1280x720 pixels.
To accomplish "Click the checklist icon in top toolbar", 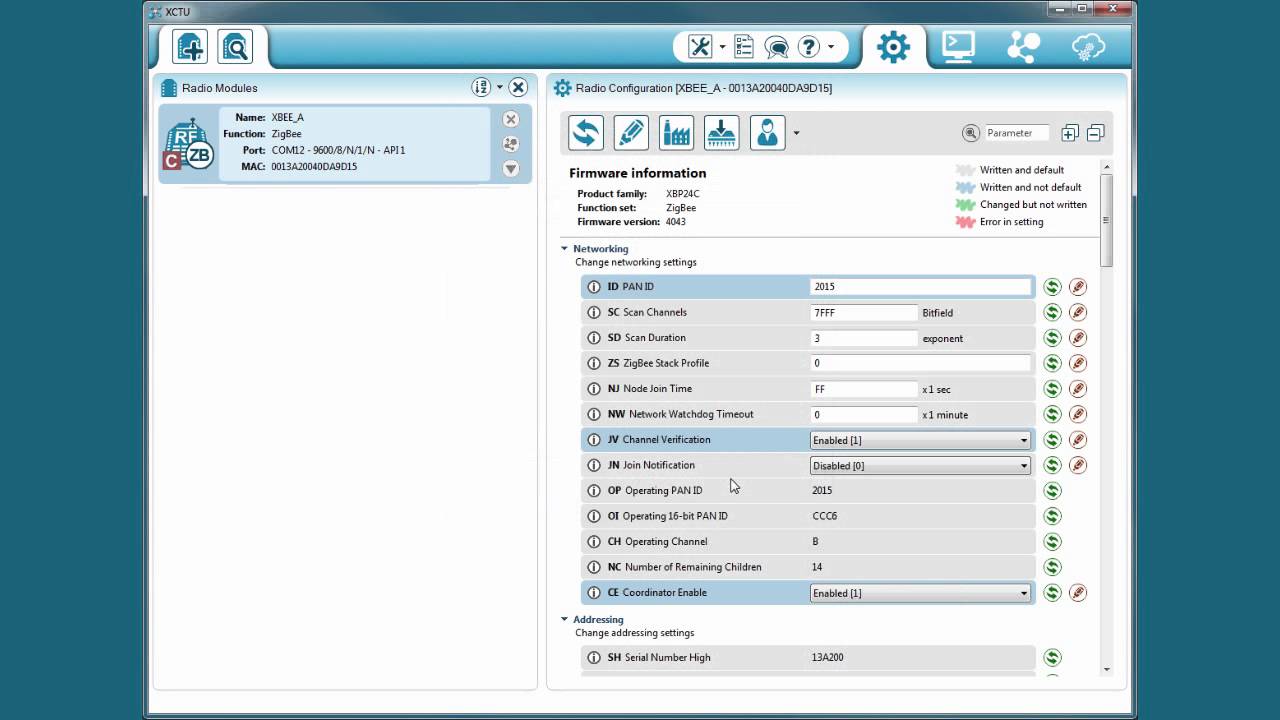I will 744,46.
